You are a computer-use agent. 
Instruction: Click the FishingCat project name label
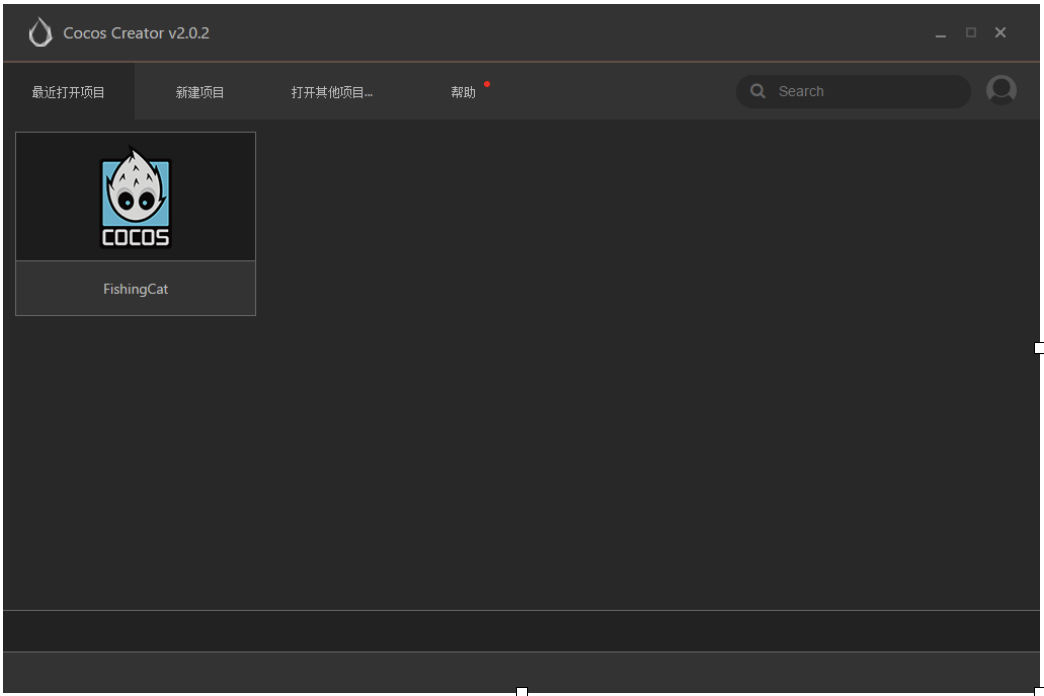coord(136,289)
